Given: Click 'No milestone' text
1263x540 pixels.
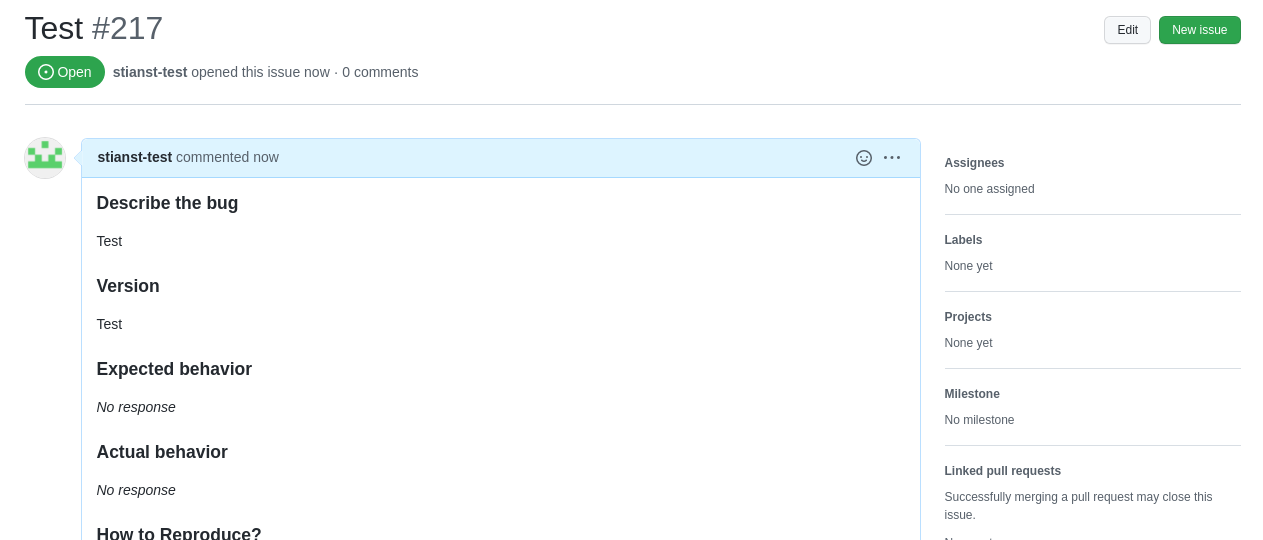Looking at the screenshot, I should [979, 420].
